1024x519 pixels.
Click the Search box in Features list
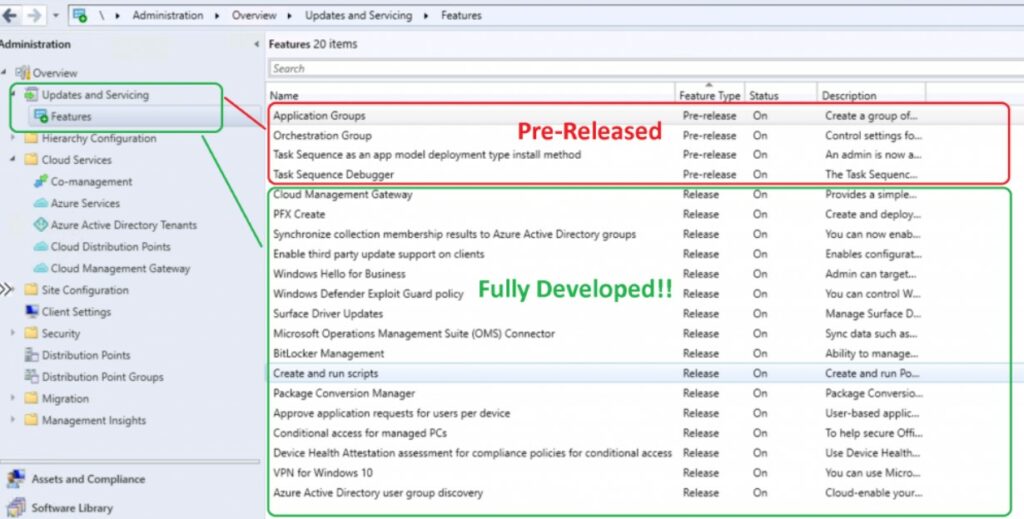tap(646, 69)
